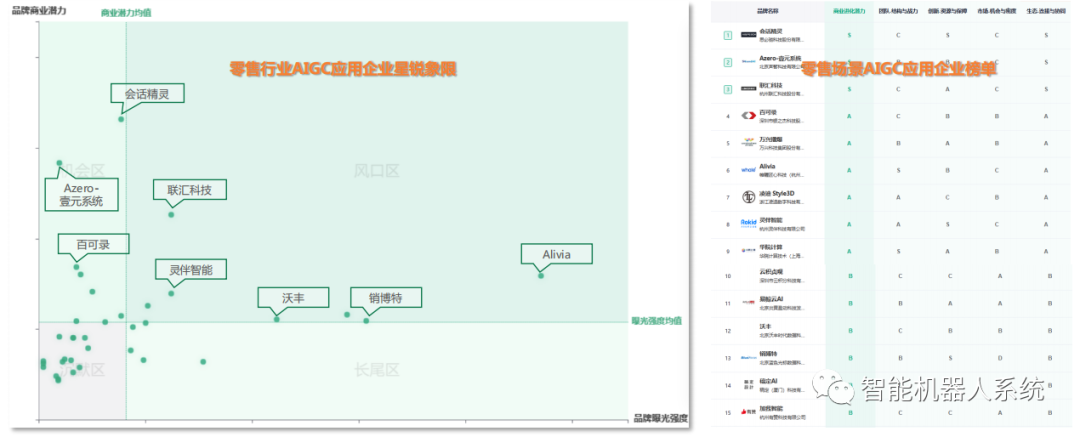Click the 百可录 callout label on the chart

coord(93,245)
